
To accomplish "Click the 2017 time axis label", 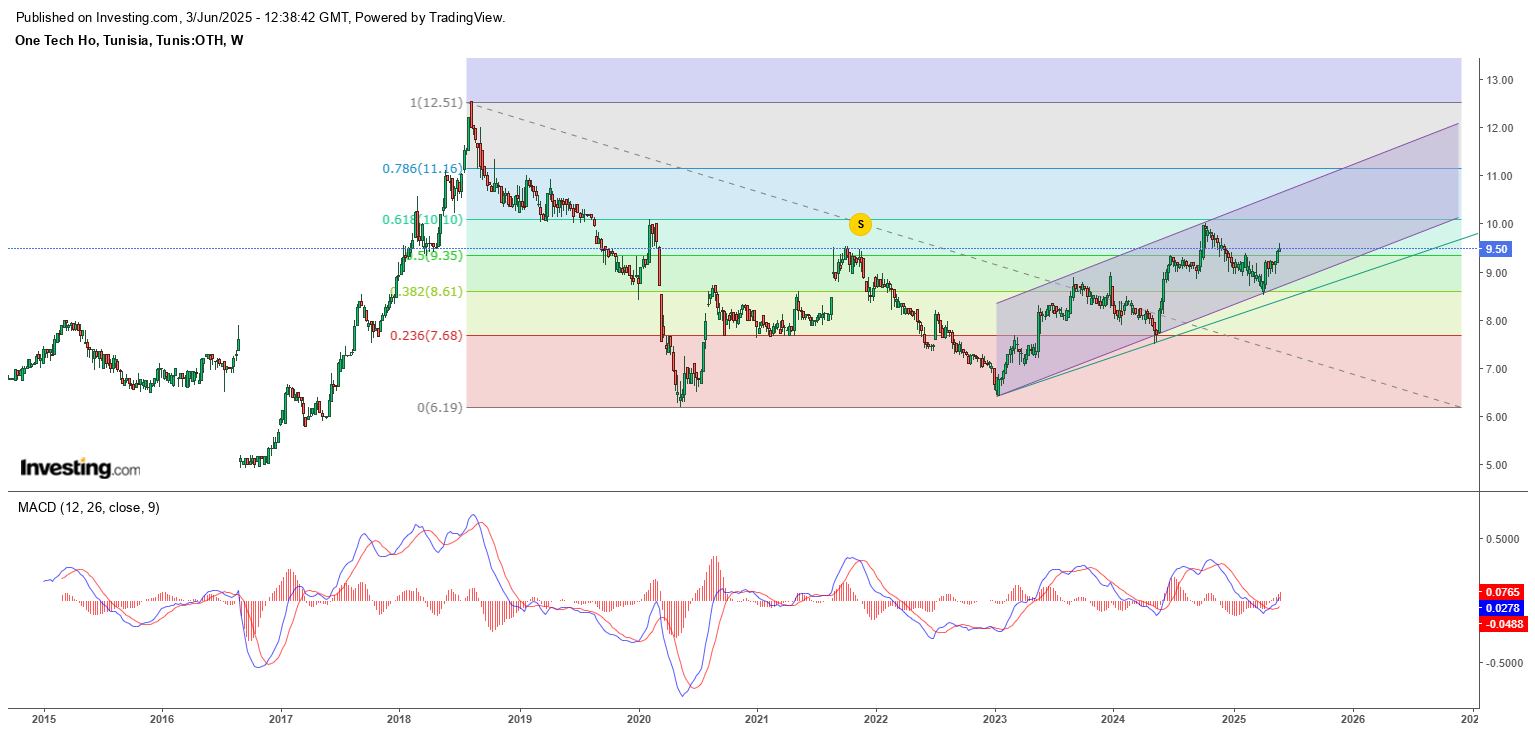I will pyautogui.click(x=281, y=719).
